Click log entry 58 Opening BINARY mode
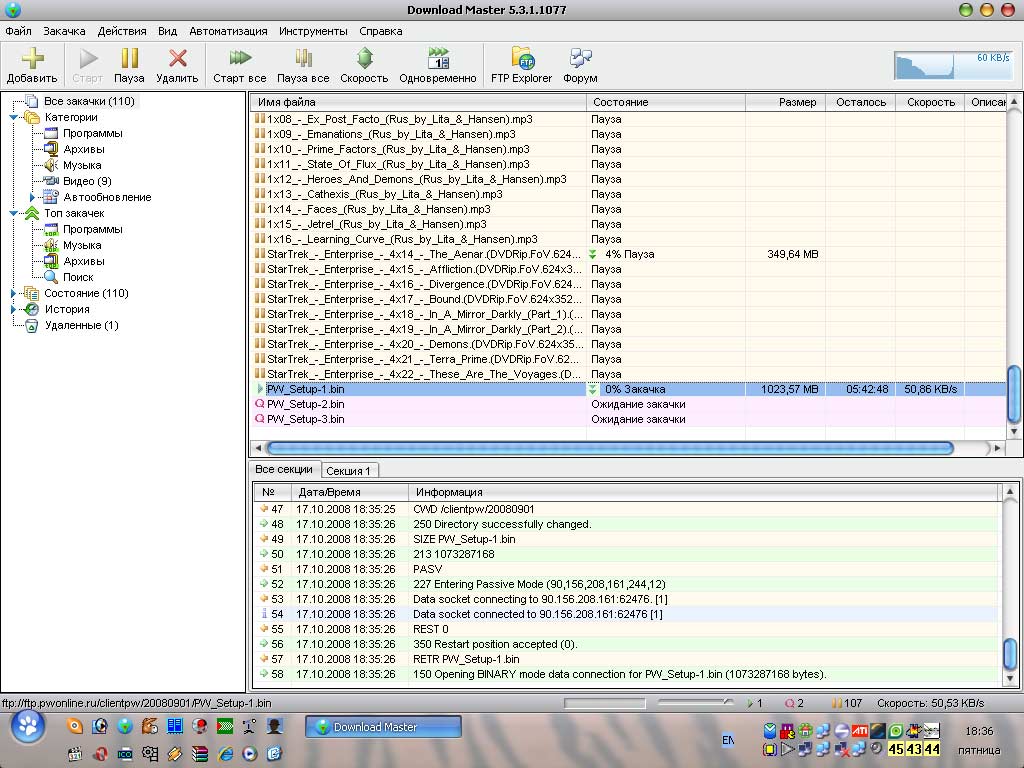The width and height of the screenshot is (1024, 768). [x=626, y=675]
